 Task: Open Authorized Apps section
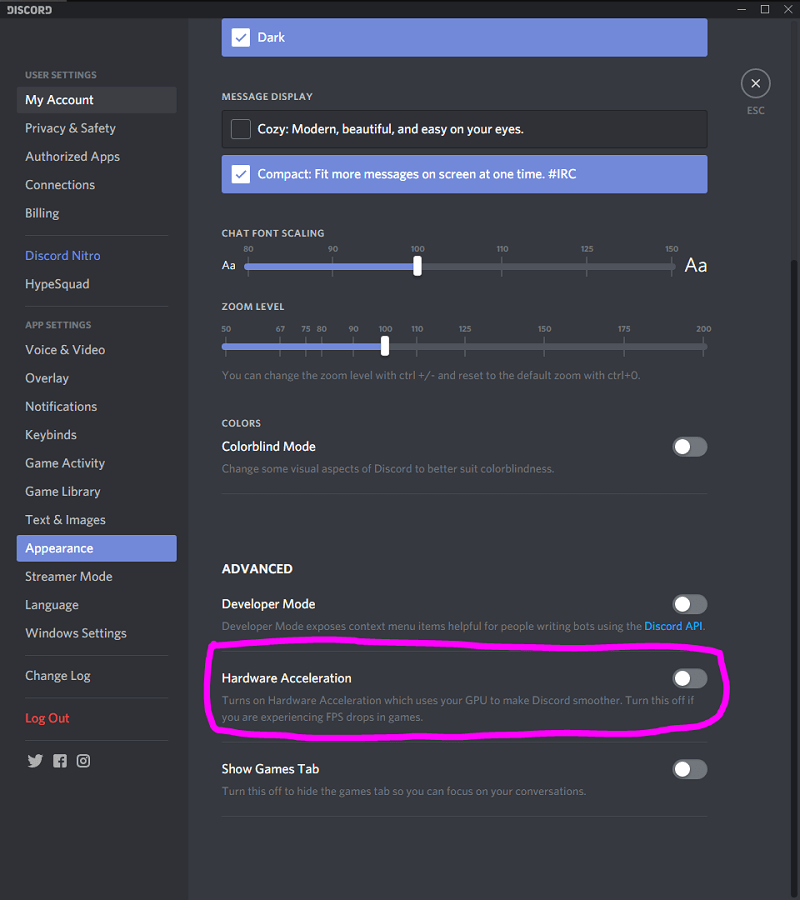pos(96,157)
